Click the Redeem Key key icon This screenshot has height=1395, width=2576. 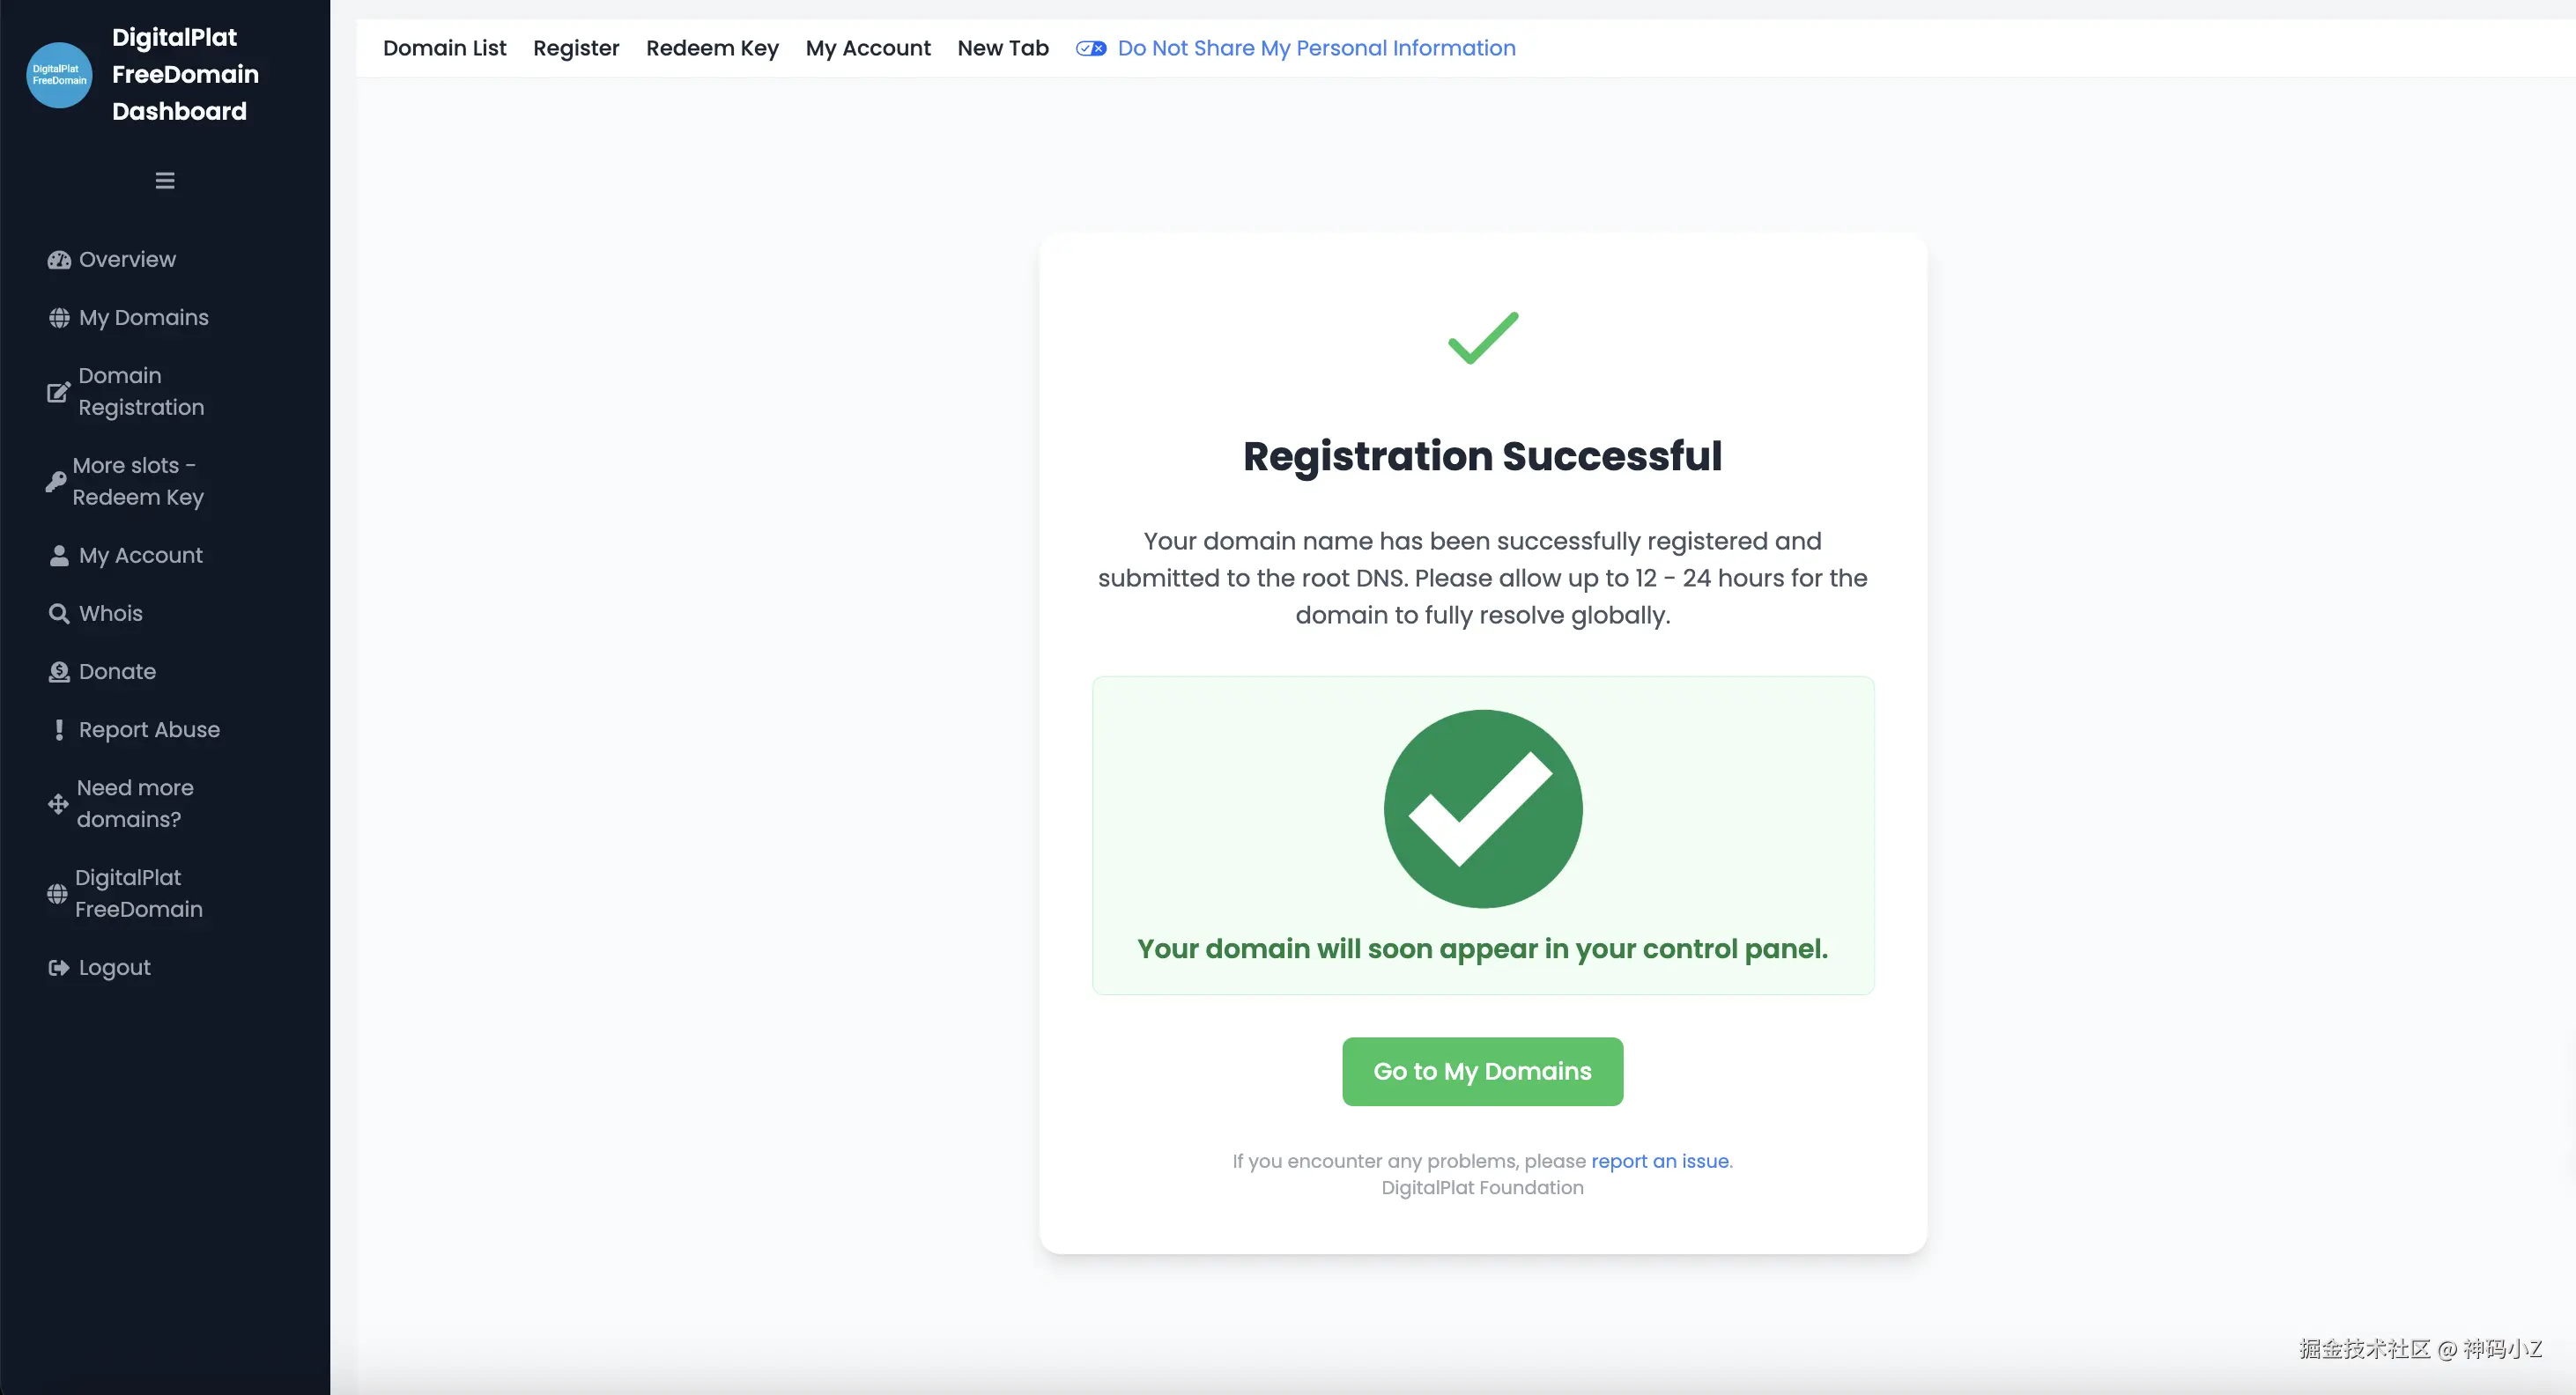click(x=56, y=482)
